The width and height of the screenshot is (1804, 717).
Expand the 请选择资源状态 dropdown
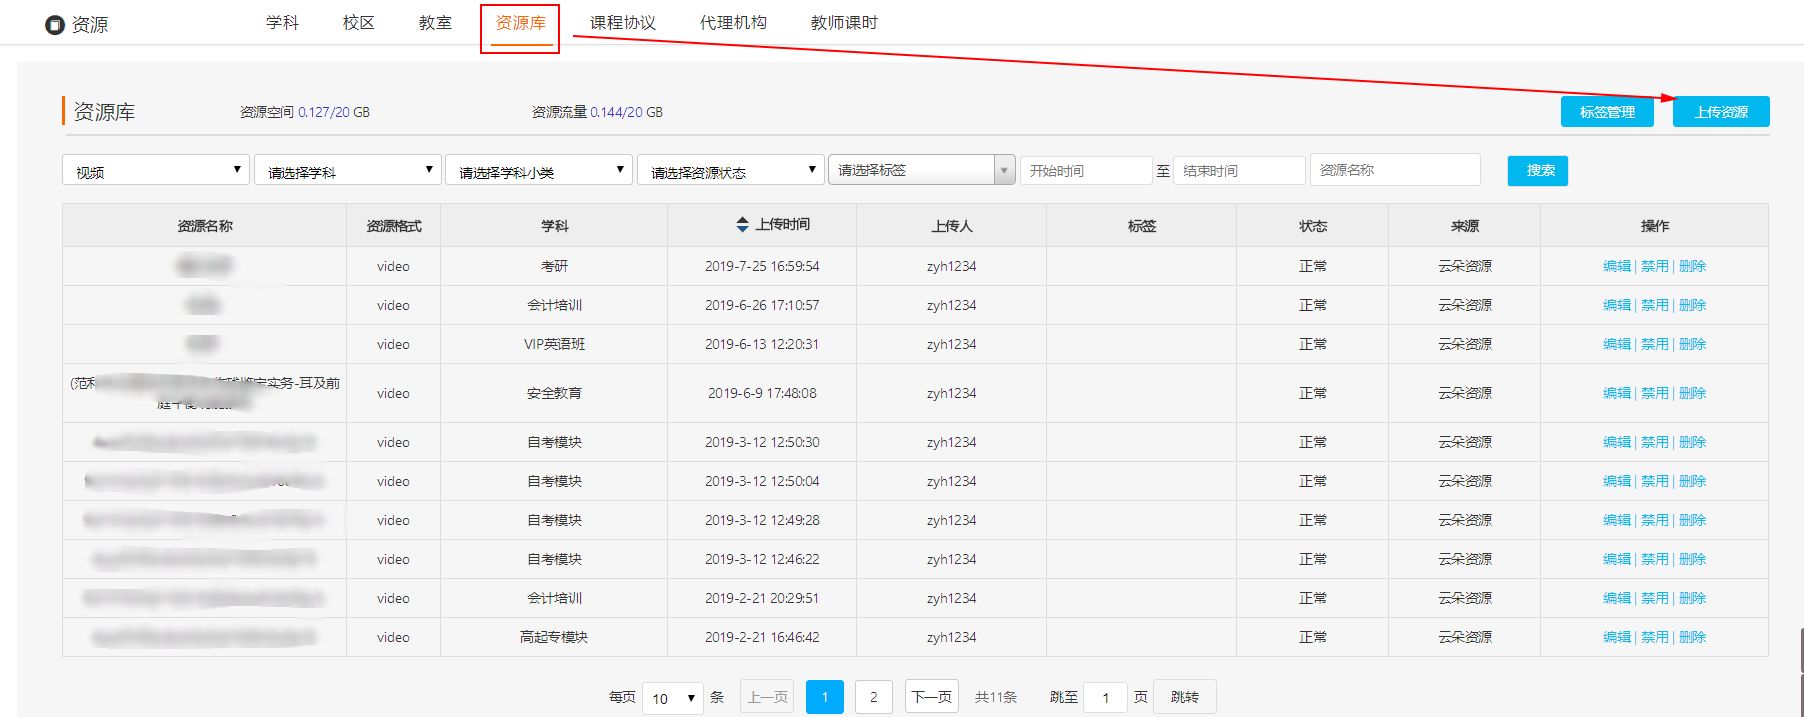(731, 170)
